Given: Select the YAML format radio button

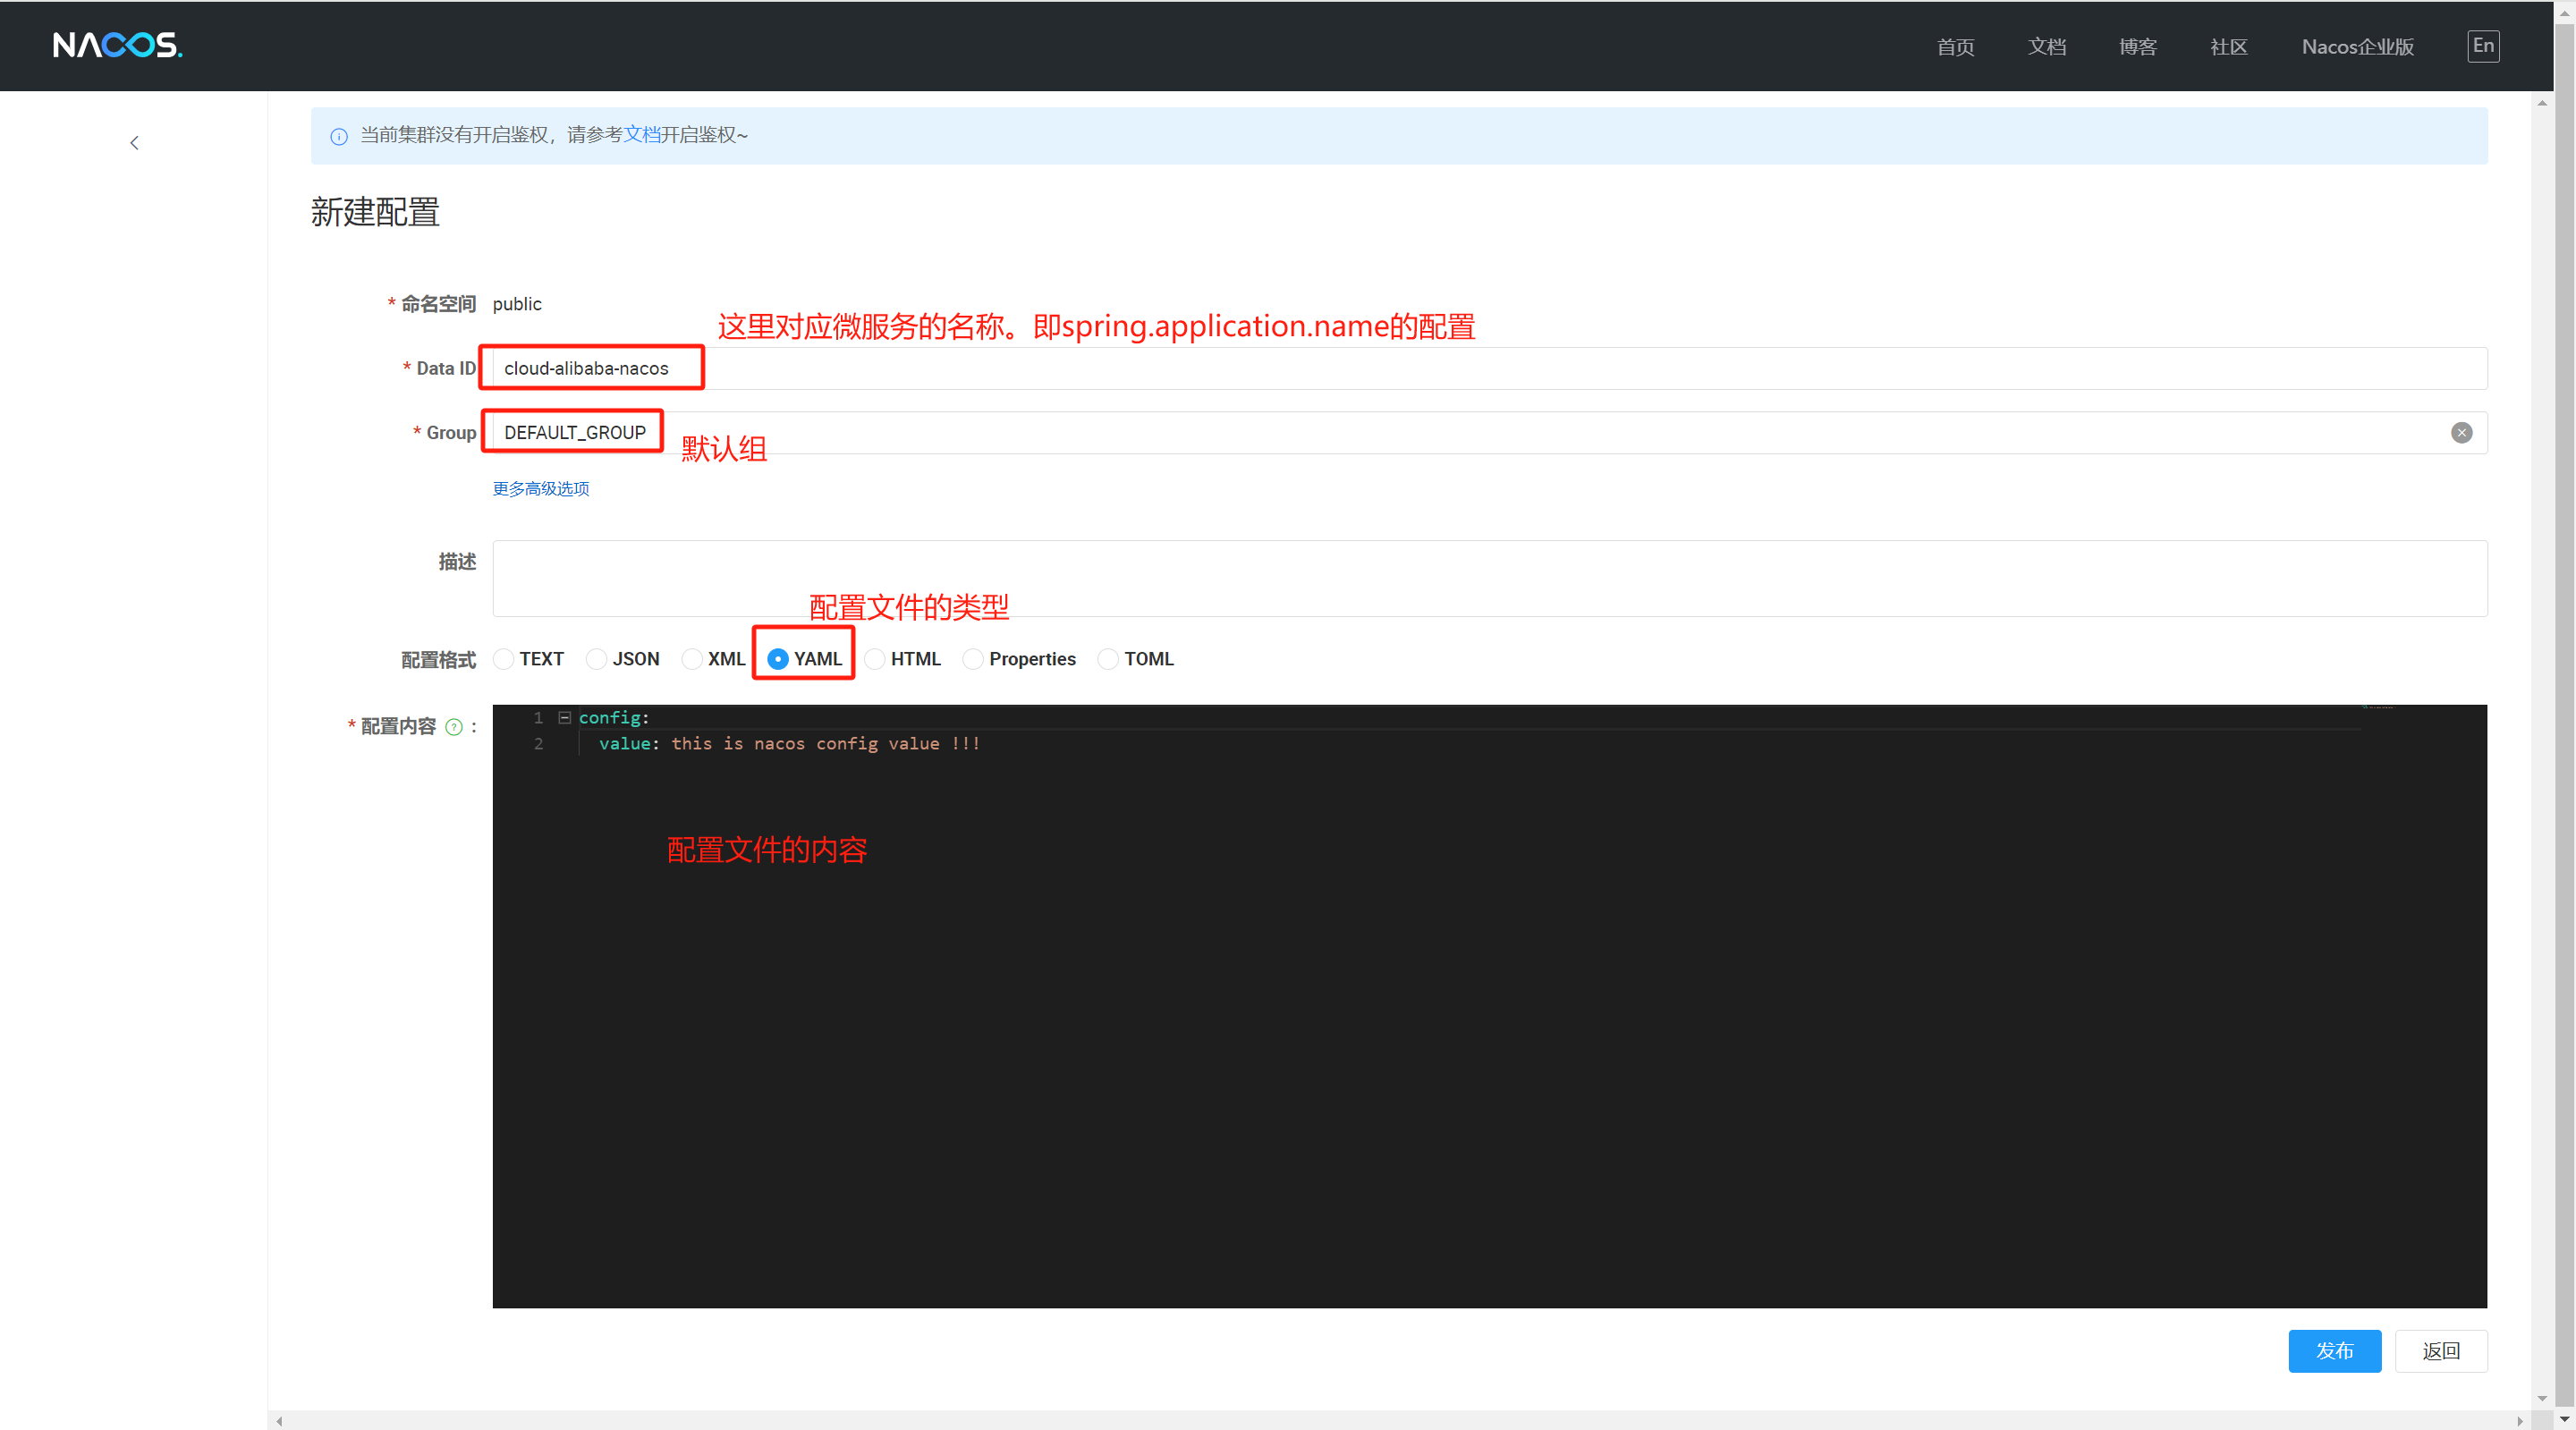Looking at the screenshot, I should (x=778, y=659).
